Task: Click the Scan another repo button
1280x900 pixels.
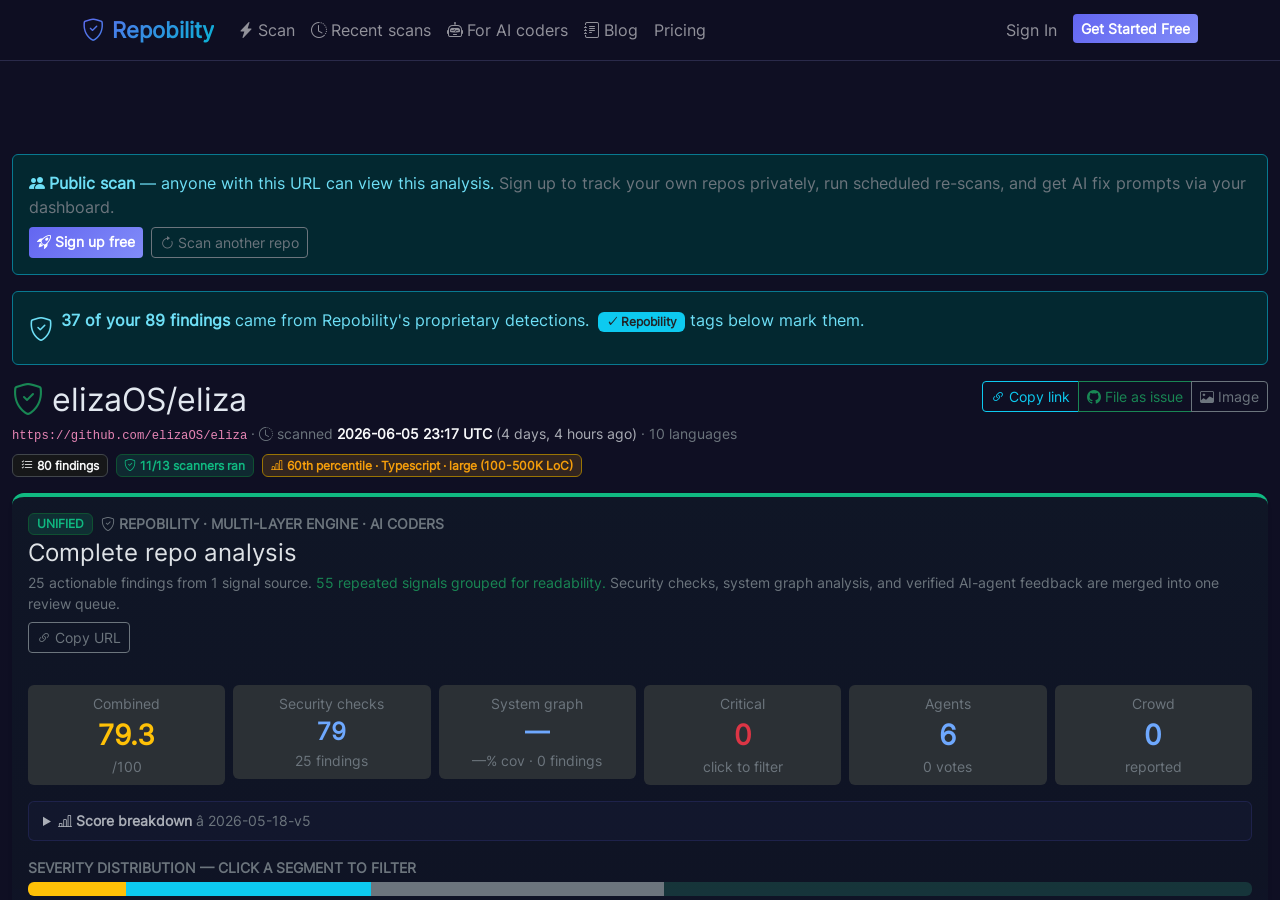Action: 229,242
